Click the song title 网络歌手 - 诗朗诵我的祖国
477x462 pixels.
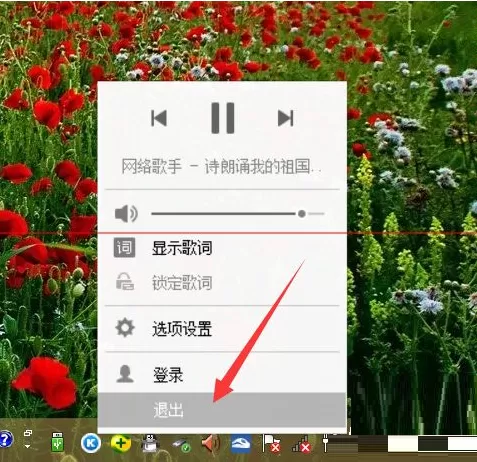click(x=220, y=166)
